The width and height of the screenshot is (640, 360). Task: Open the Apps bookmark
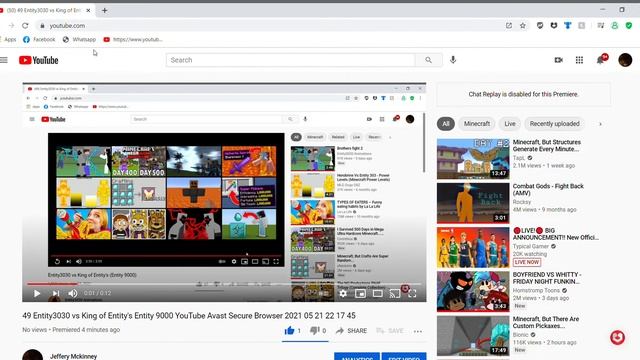pyautogui.click(x=8, y=40)
